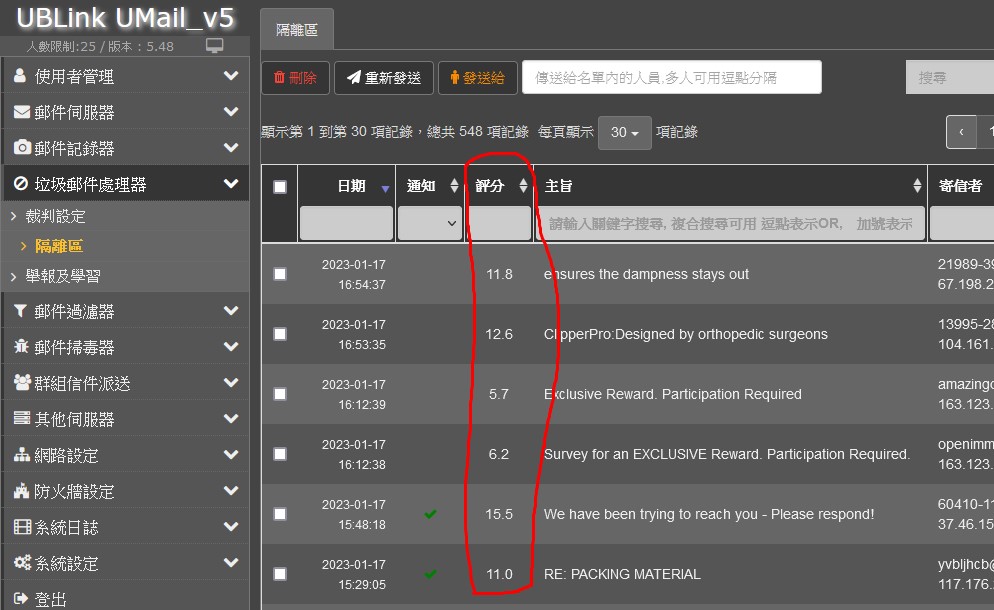
Task: Check the row with score 11.8
Action: click(x=280, y=274)
